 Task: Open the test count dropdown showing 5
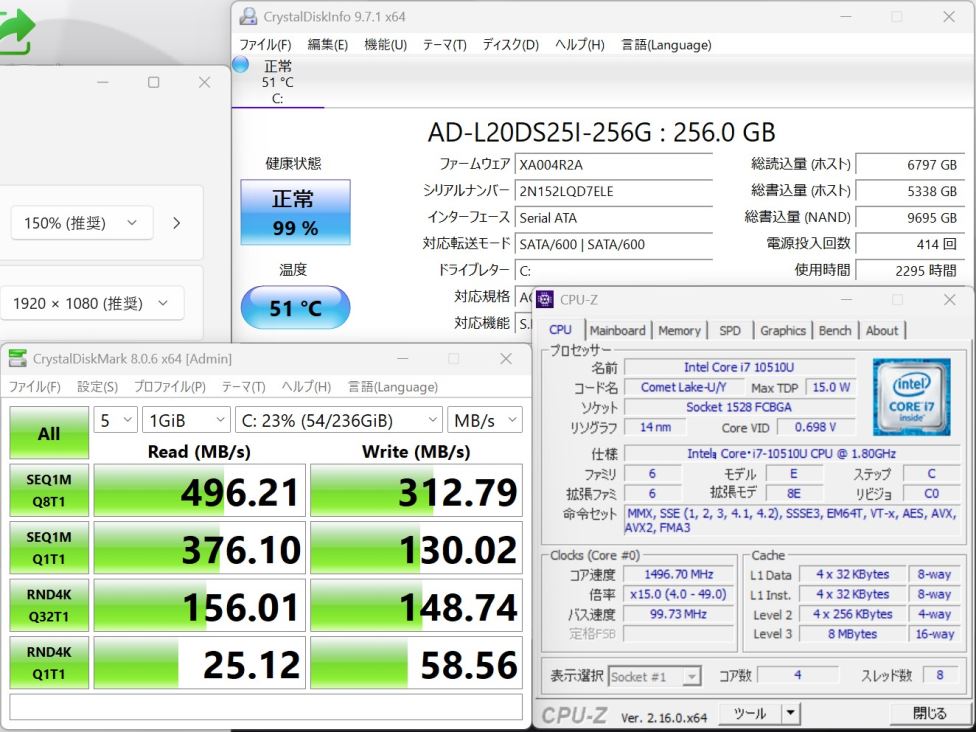[x=115, y=421]
